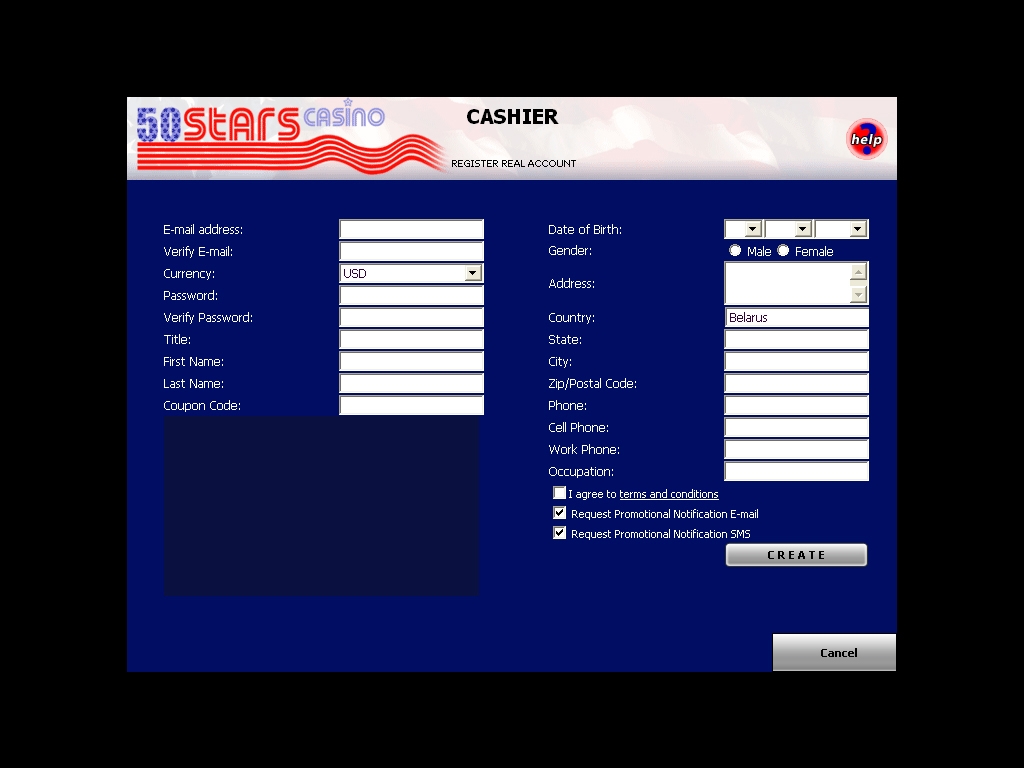Uncheck Request Promotional Notification E-mail
This screenshot has width=1024, height=768.
click(560, 513)
